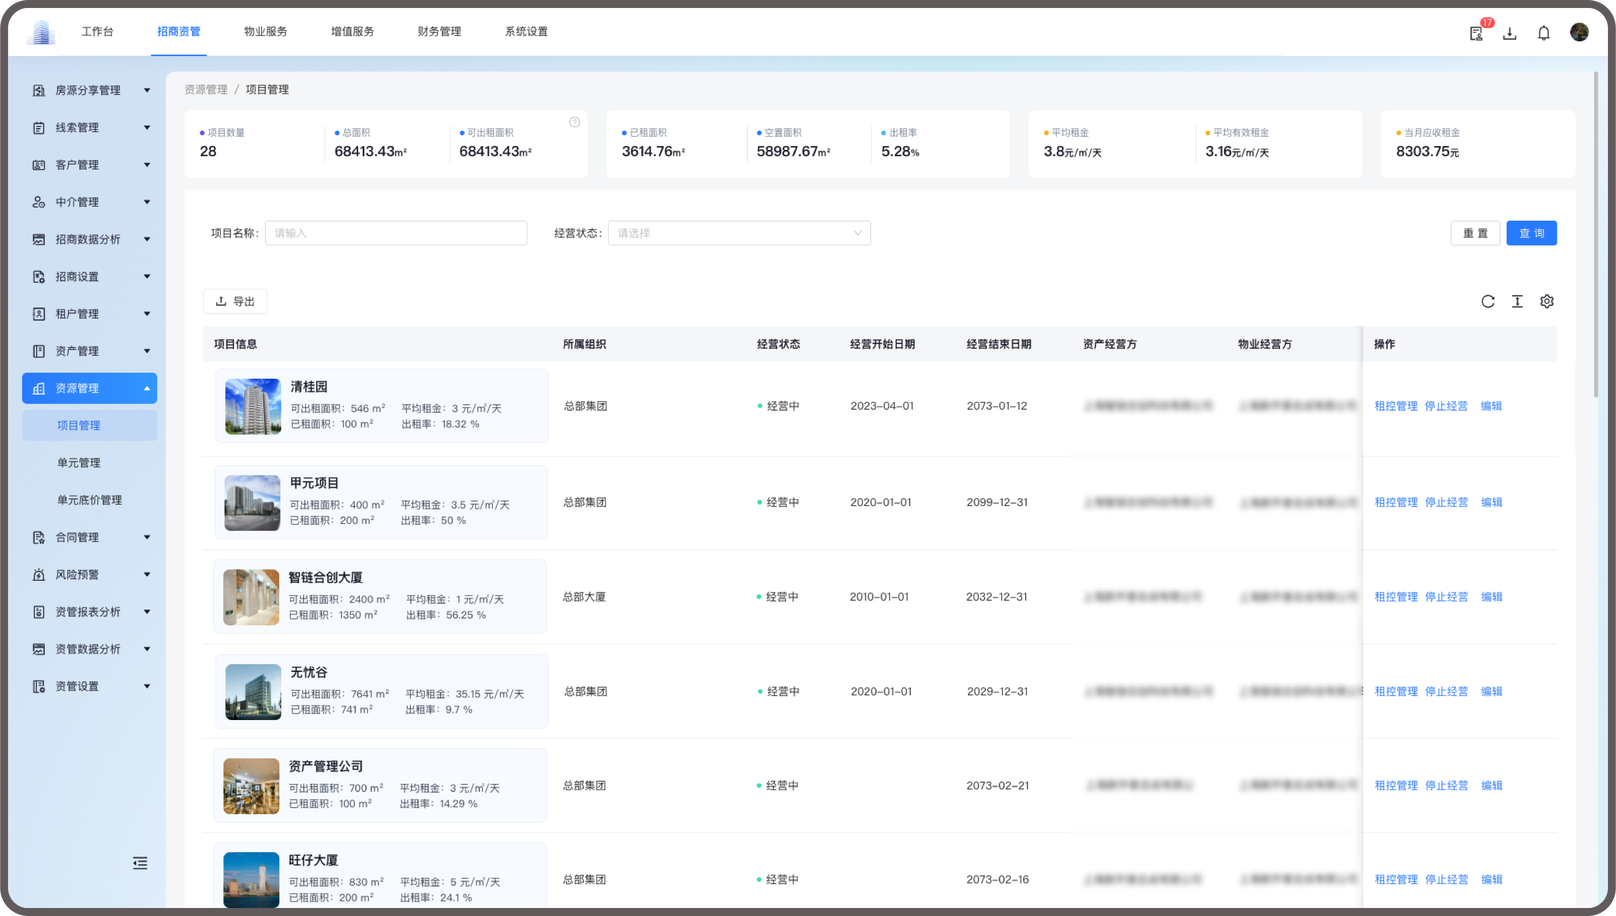The image size is (1616, 916).
Task: Click the 查询 button
Action: (x=1531, y=233)
